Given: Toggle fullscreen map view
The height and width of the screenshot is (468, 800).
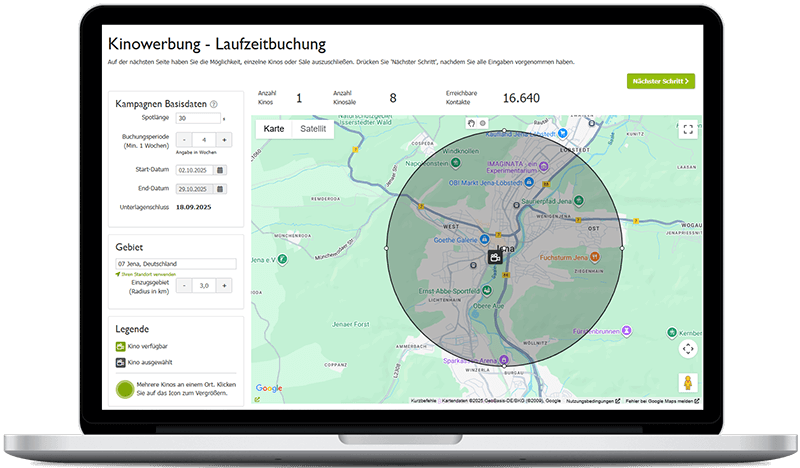Looking at the screenshot, I should 688,129.
